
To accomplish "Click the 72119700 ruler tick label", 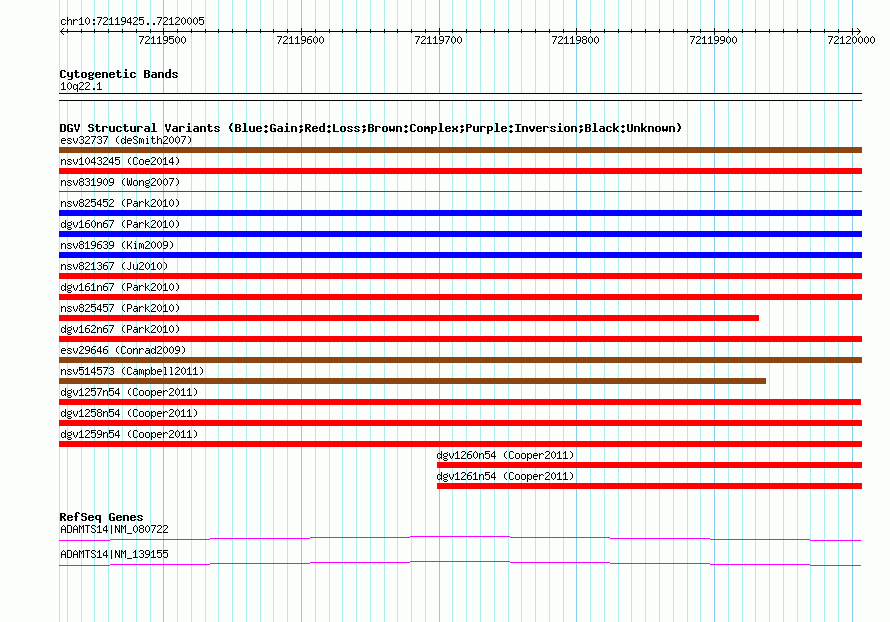I will point(438,40).
